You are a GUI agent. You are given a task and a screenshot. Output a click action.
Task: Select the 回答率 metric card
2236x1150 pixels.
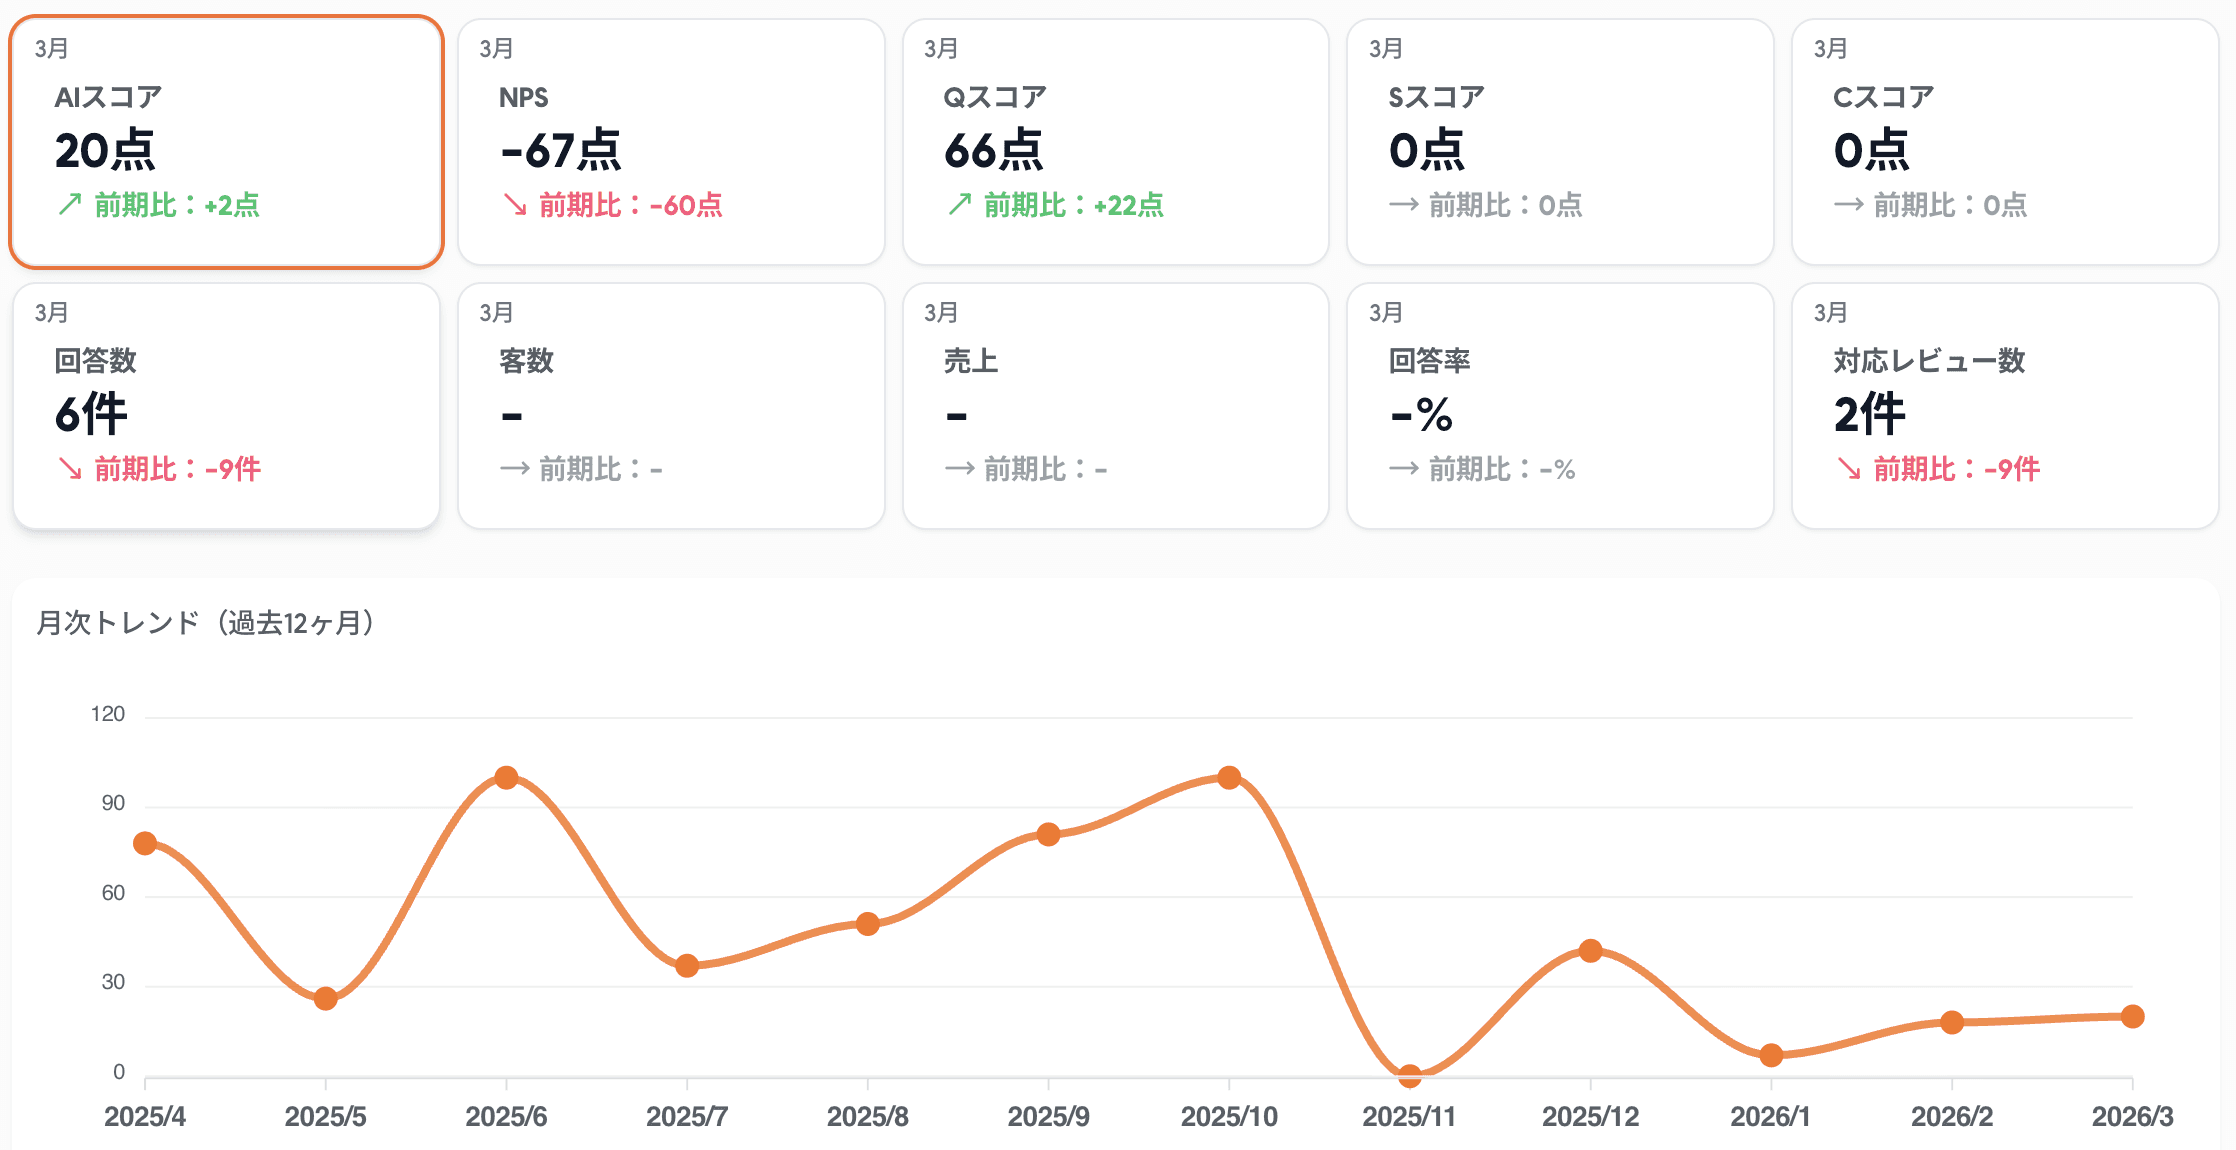click(x=1560, y=406)
